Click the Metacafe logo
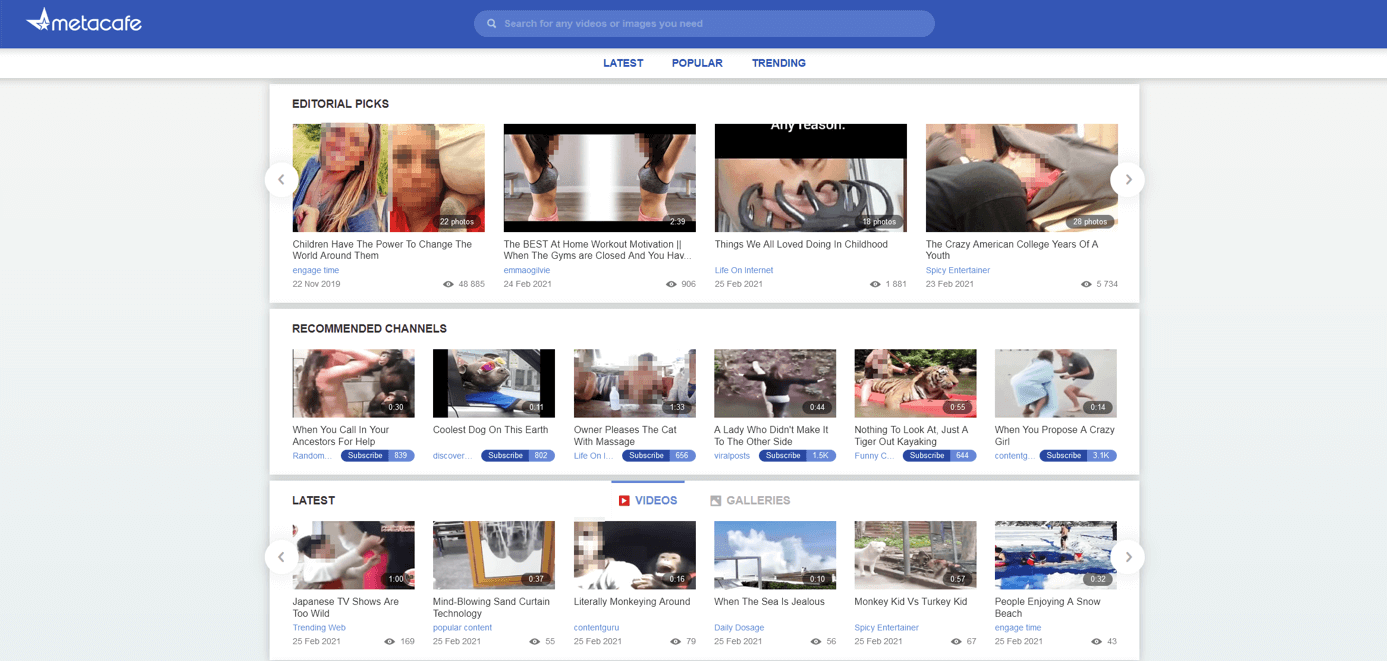The image size is (1387, 661). (84, 22)
